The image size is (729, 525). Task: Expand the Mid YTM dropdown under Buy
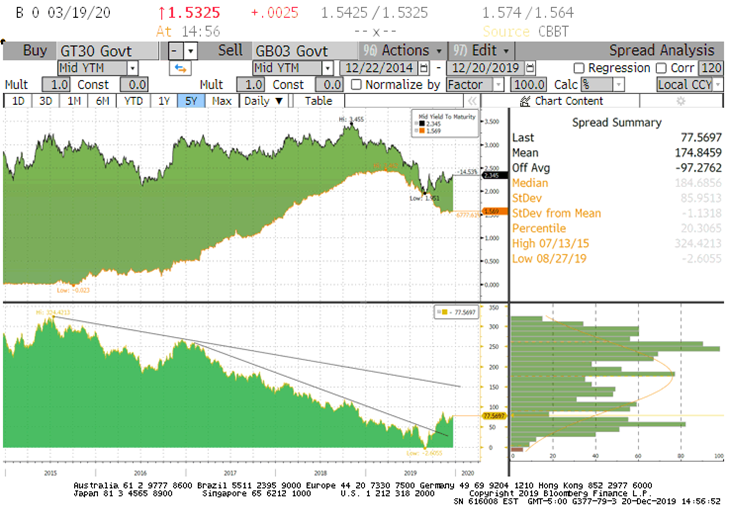click(132, 68)
